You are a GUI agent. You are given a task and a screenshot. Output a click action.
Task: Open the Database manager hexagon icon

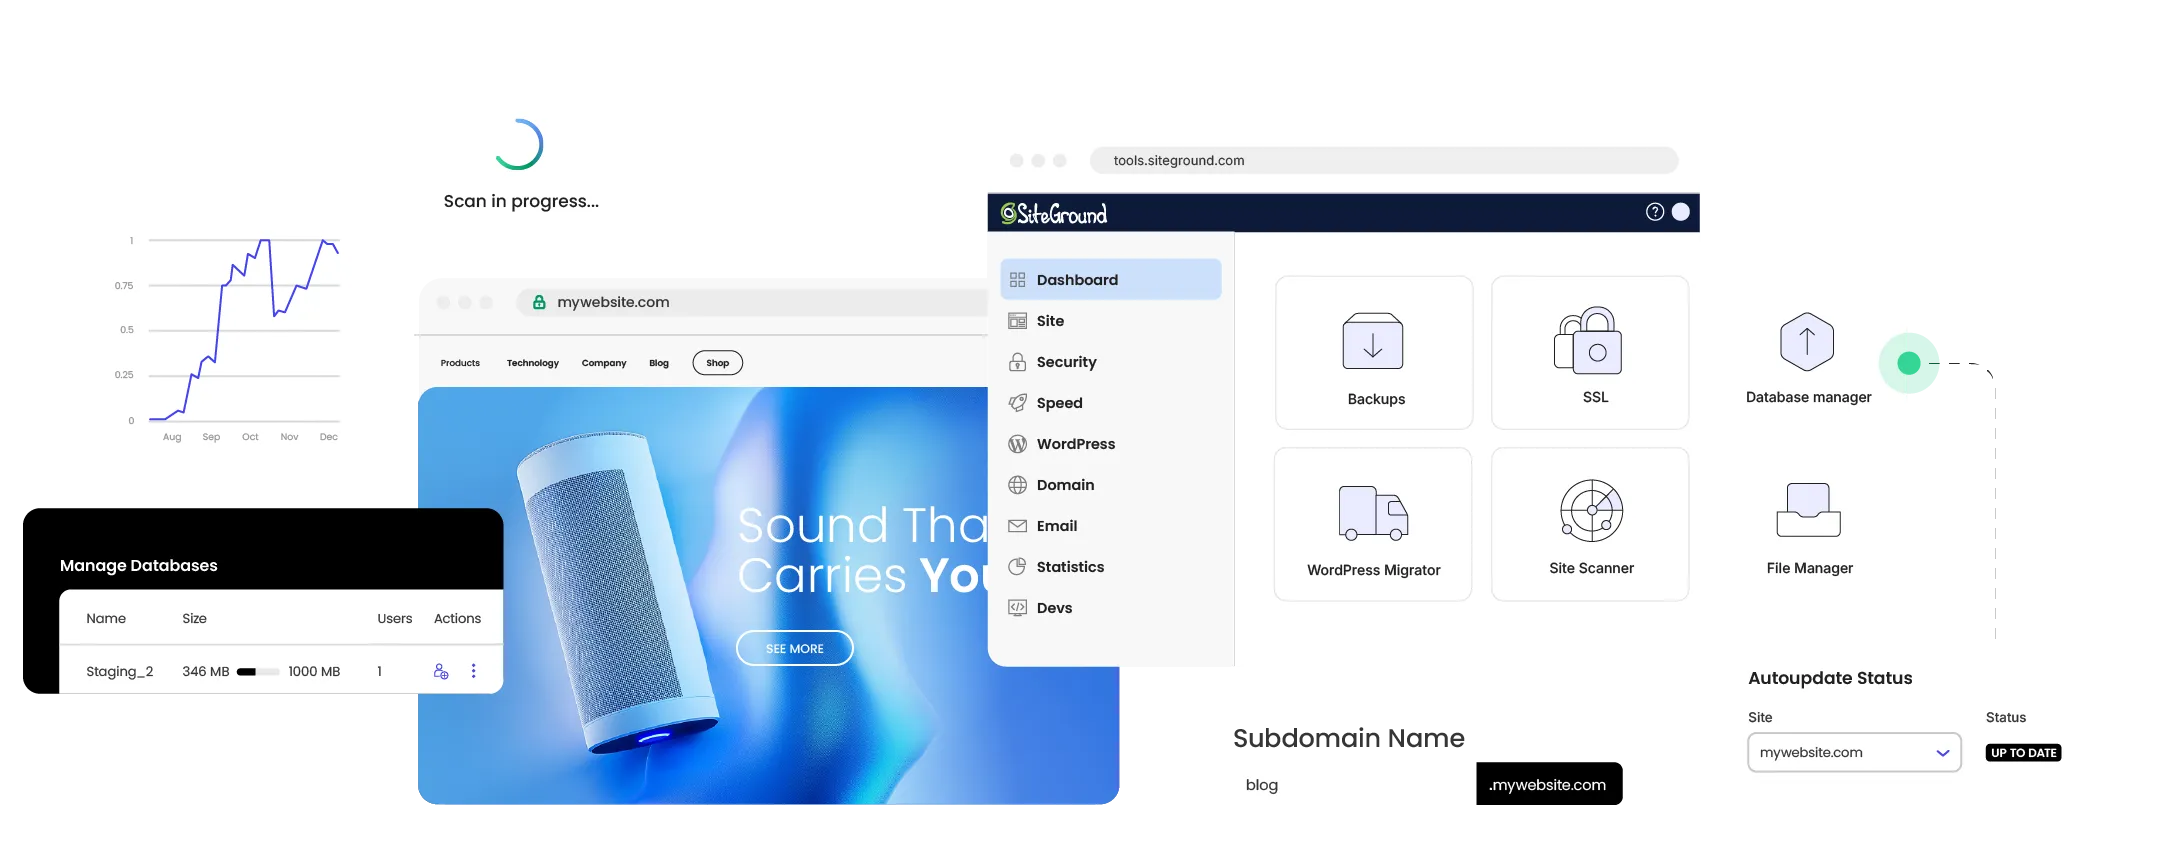click(x=1807, y=342)
